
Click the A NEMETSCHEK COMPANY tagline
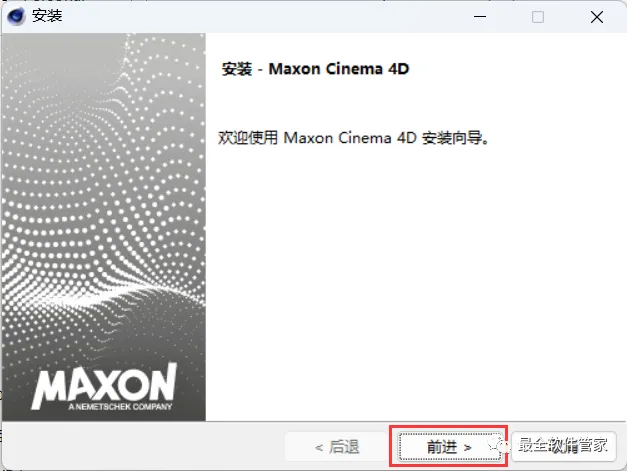click(x=120, y=407)
